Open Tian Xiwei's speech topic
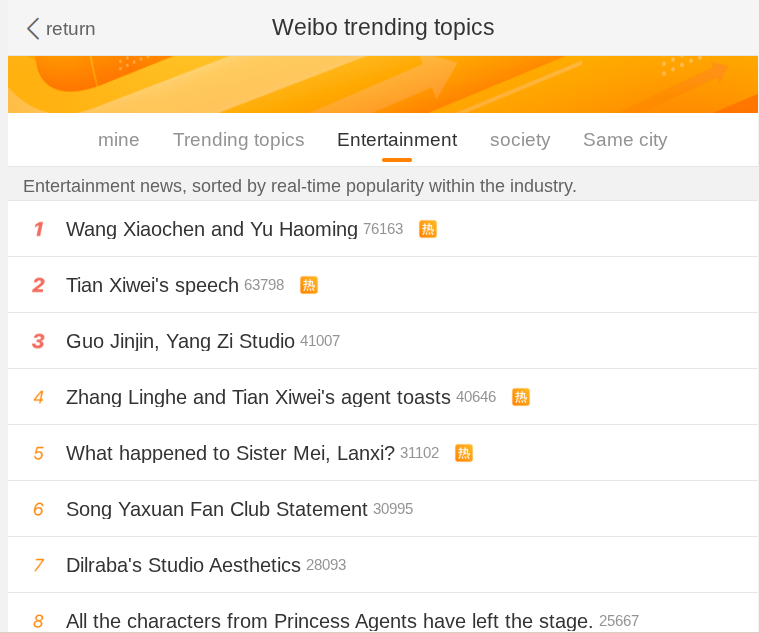Image resolution: width=759 pixels, height=633 pixels. pyautogui.click(x=152, y=285)
